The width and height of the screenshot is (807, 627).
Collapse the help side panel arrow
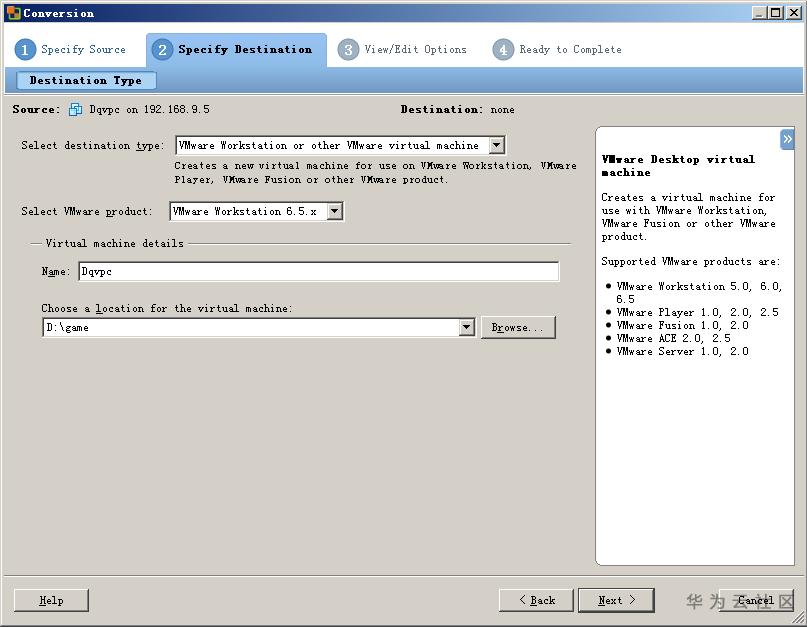787,139
